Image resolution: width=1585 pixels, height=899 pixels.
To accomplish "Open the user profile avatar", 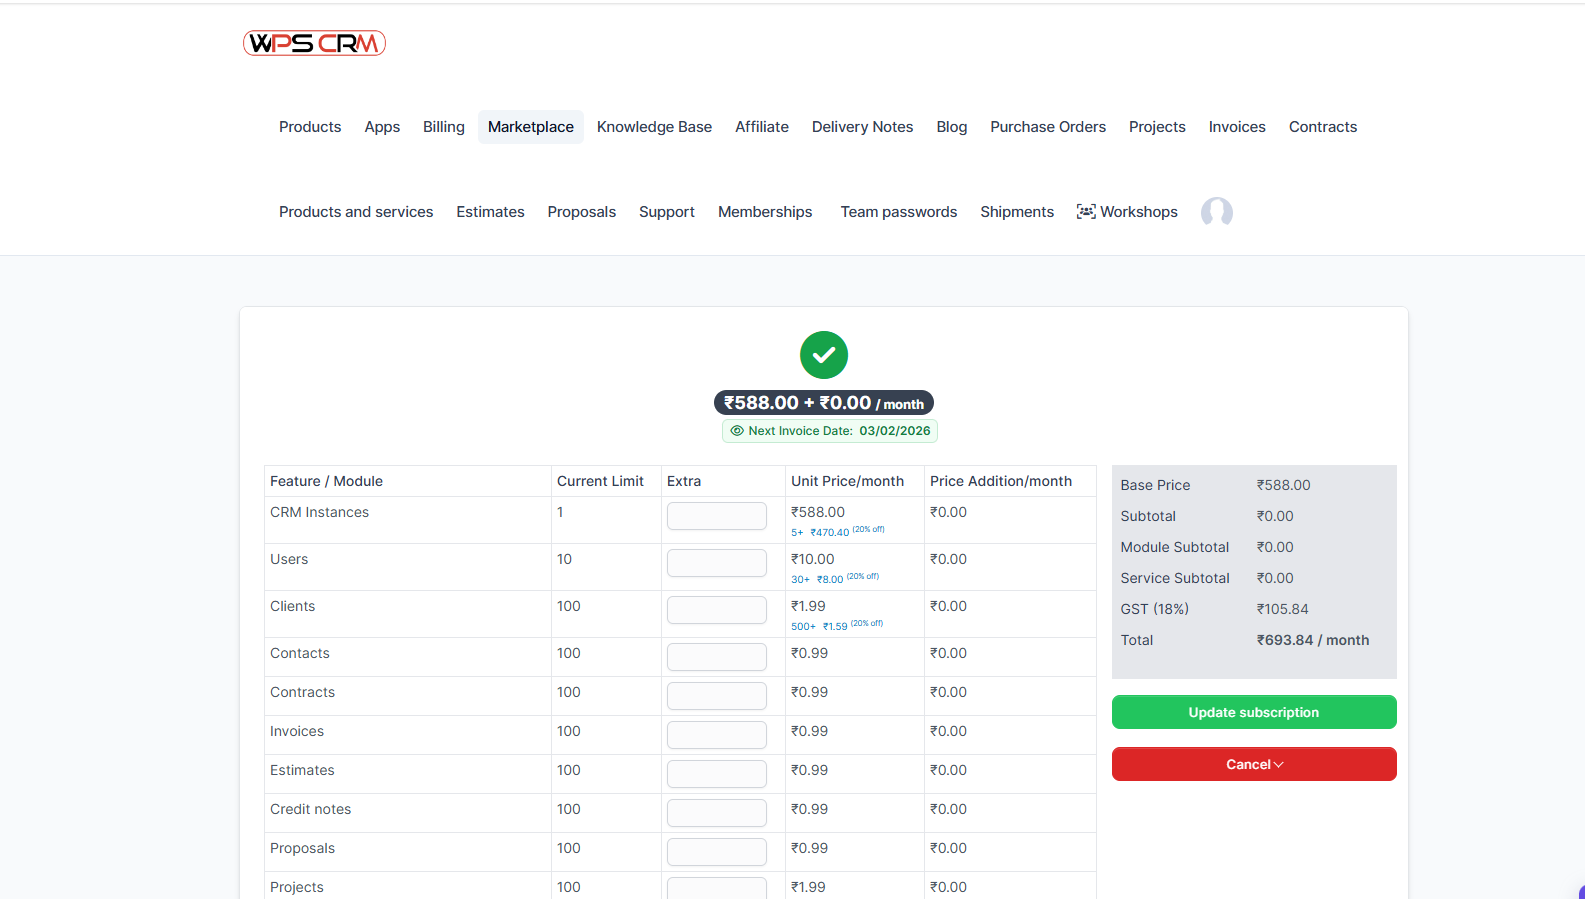I will (1216, 212).
